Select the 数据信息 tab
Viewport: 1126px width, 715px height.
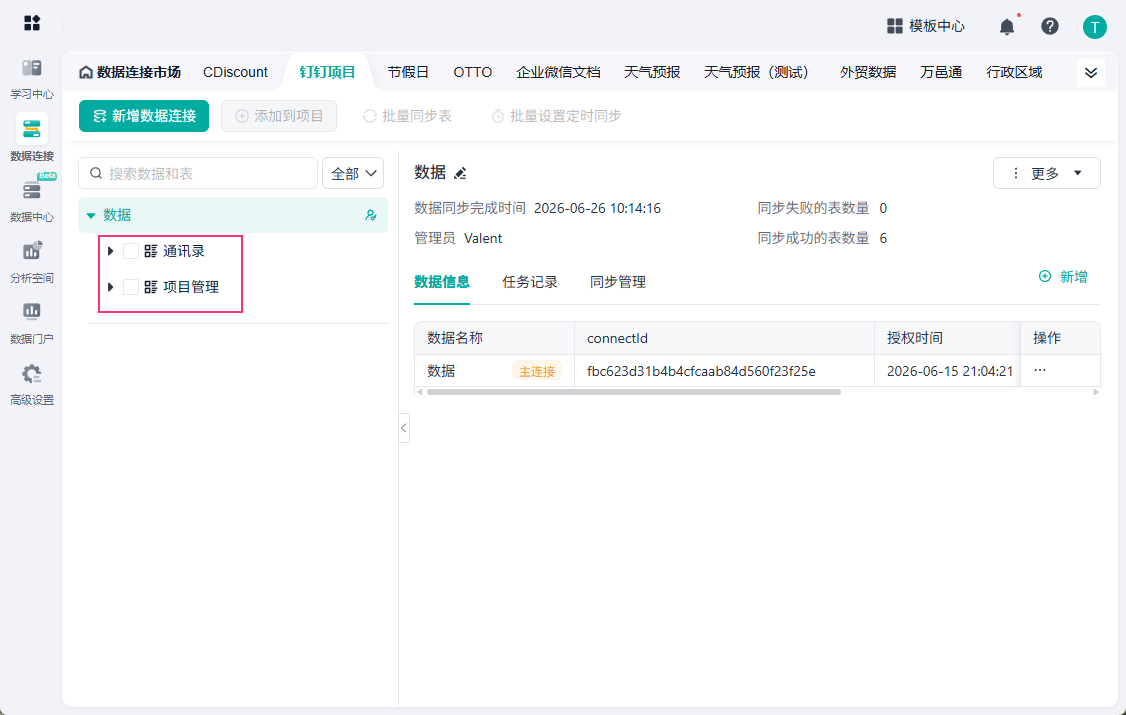pyautogui.click(x=442, y=282)
